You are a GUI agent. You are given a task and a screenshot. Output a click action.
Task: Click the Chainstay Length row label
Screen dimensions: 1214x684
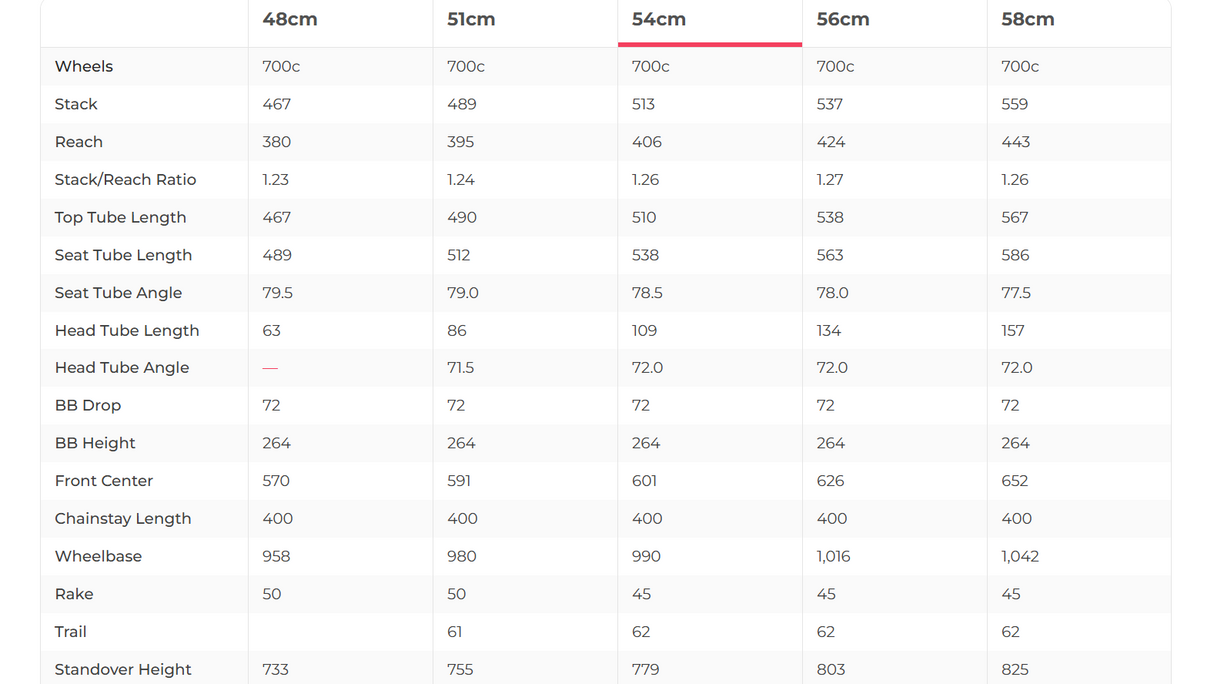[x=123, y=519]
